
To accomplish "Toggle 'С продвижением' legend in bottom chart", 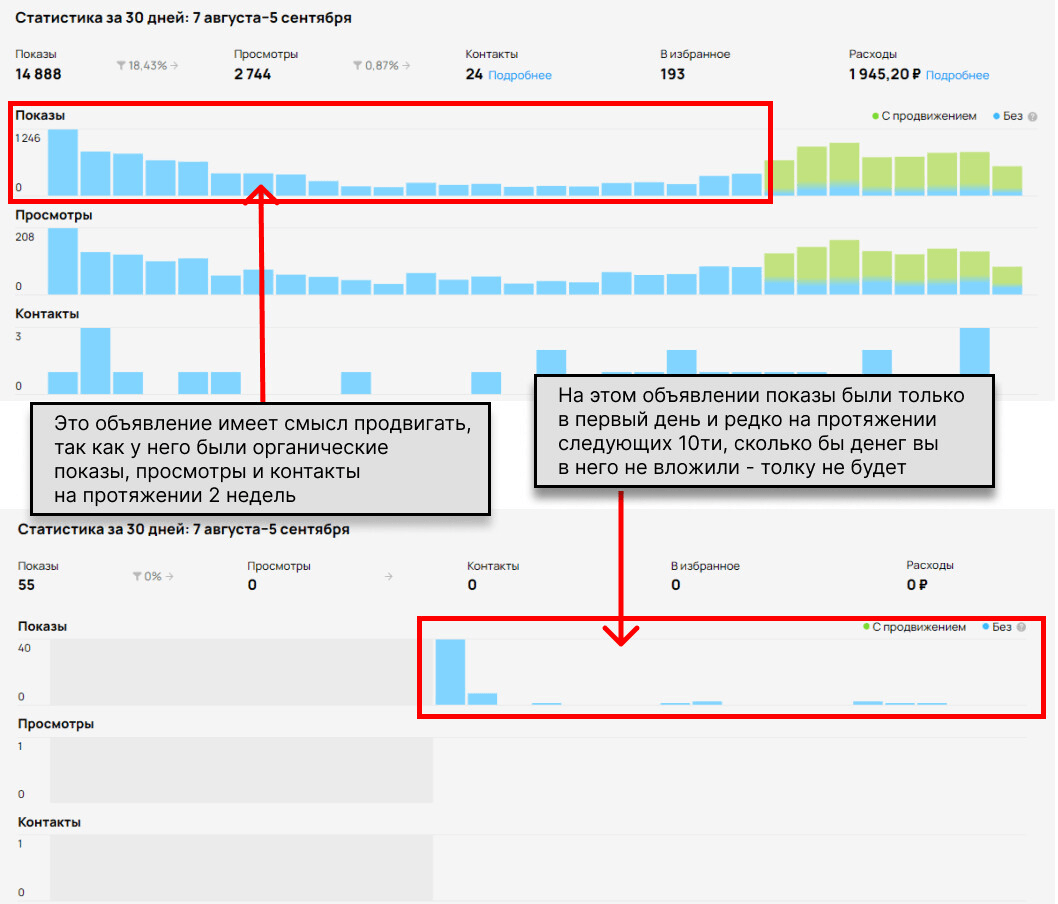I will 914,627.
